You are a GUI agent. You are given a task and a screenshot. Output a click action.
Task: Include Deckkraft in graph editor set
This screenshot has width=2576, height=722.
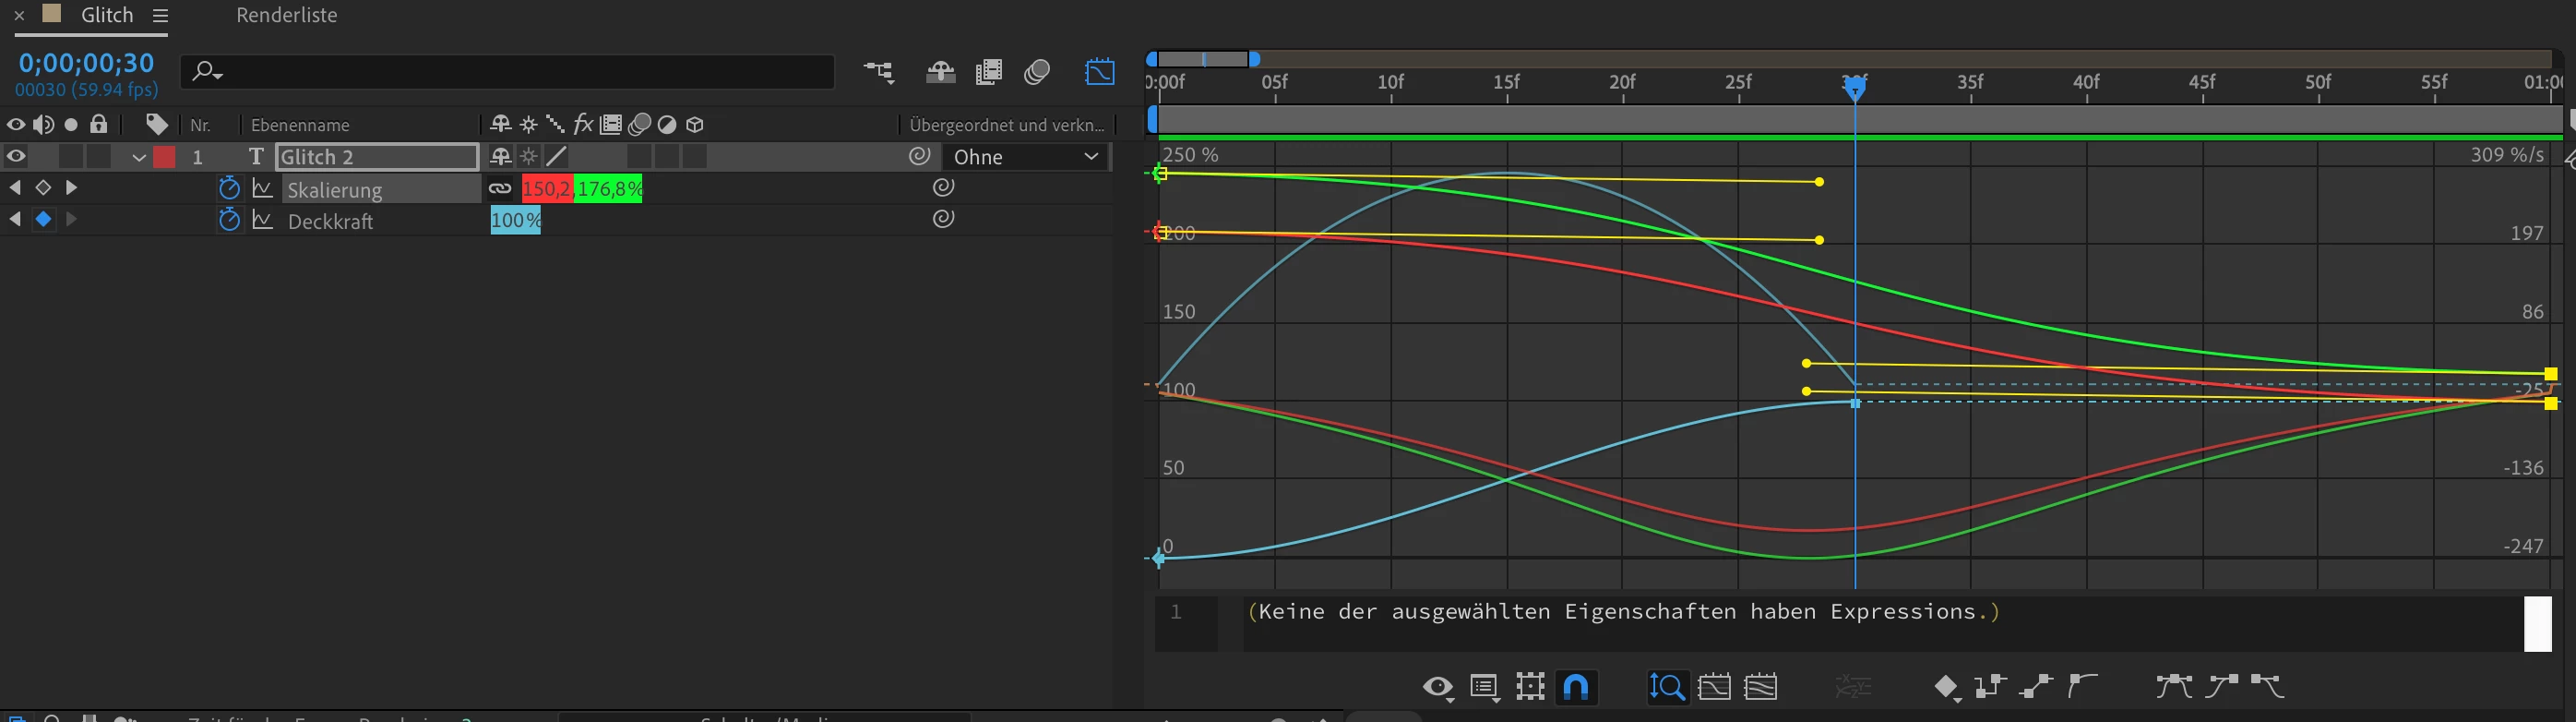tap(262, 219)
